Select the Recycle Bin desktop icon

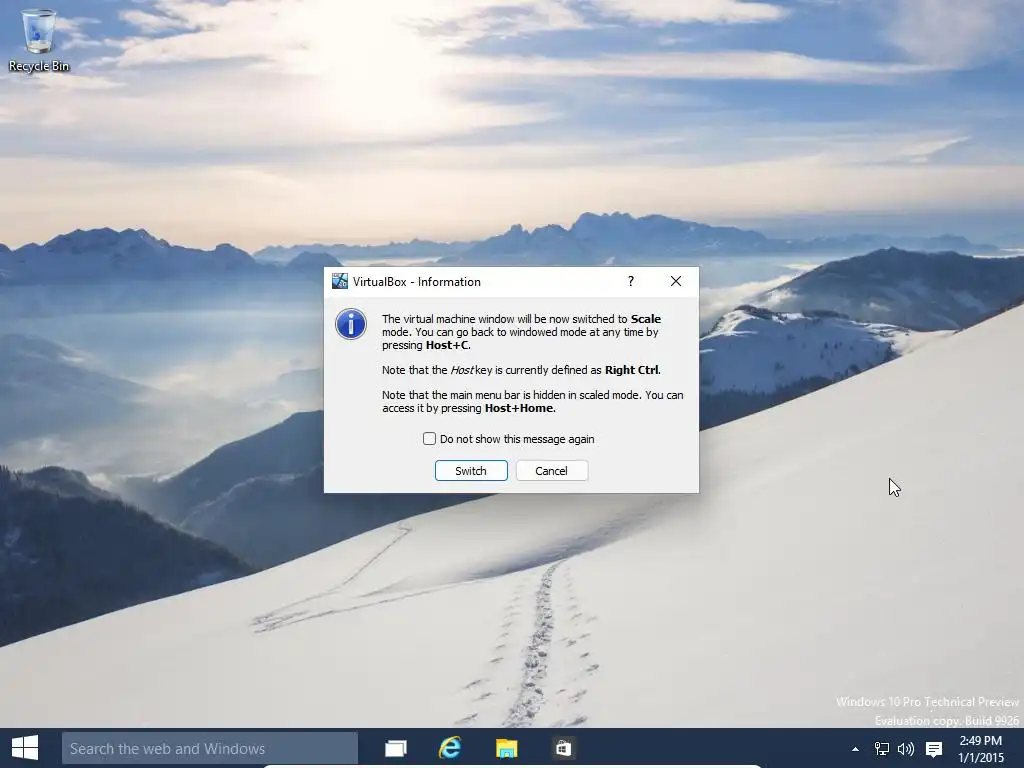point(39,40)
